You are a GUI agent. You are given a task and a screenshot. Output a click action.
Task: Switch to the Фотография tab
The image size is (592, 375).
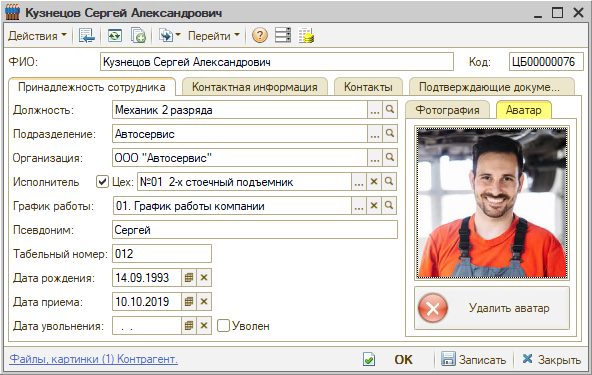pyautogui.click(x=447, y=110)
